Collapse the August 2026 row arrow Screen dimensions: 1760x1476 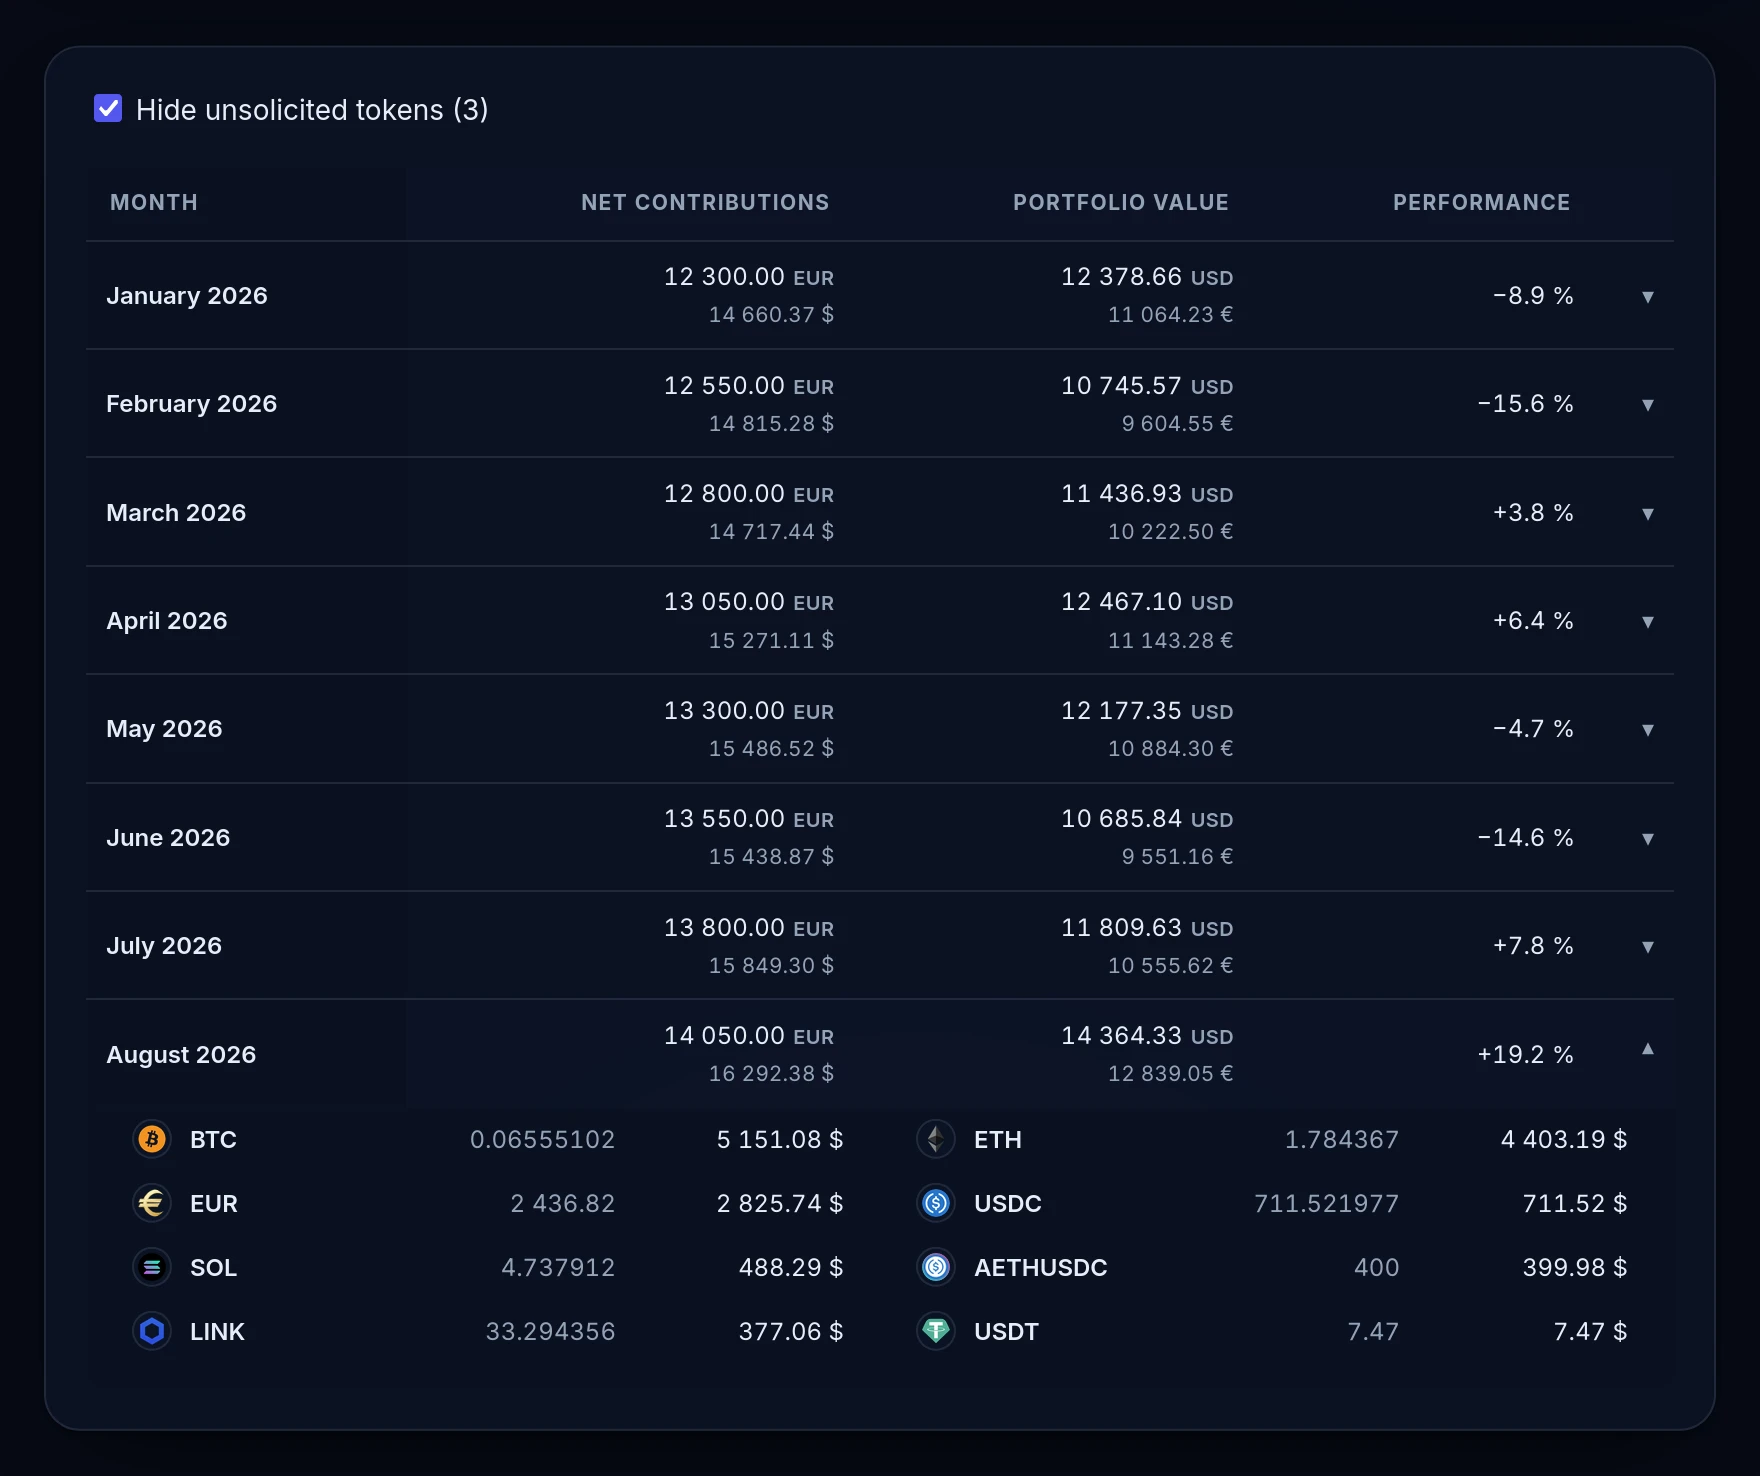pyautogui.click(x=1647, y=1049)
